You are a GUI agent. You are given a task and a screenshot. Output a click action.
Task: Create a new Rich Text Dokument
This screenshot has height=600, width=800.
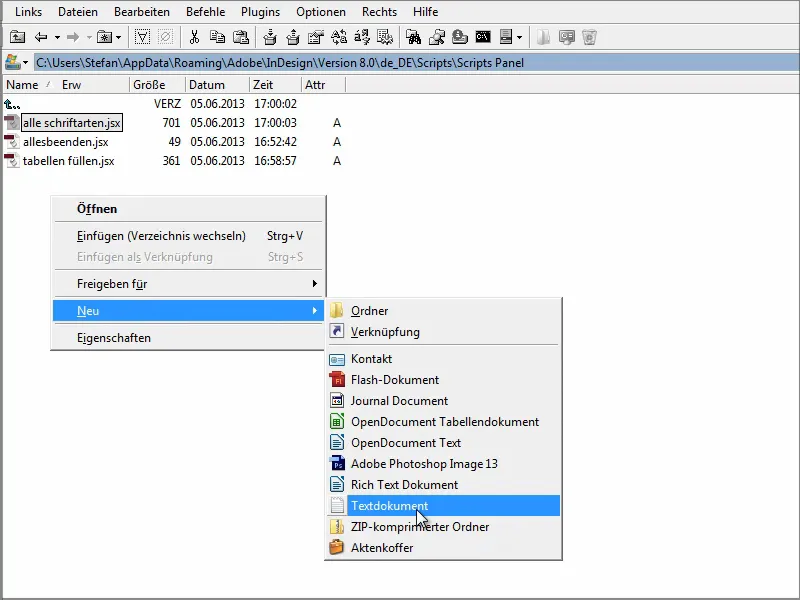(x=443, y=484)
